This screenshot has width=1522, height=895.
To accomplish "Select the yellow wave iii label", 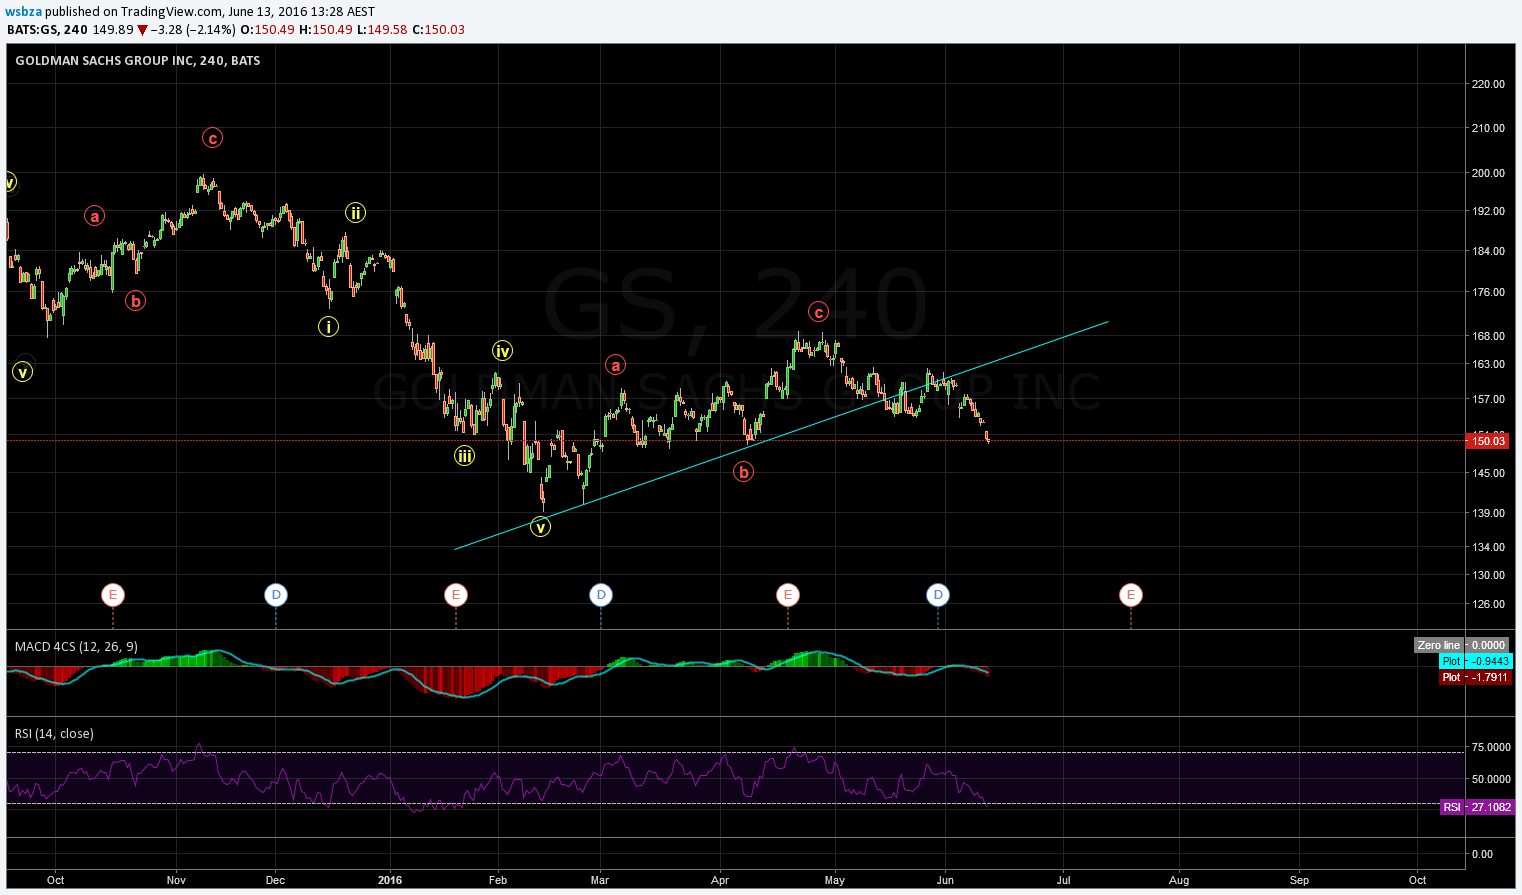I will [x=464, y=456].
